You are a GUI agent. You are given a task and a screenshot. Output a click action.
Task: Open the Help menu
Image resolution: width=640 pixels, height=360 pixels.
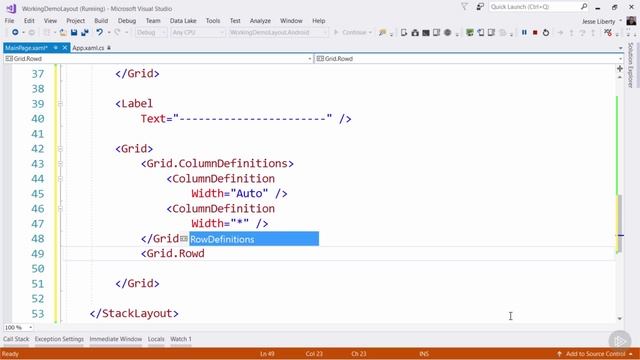[319, 20]
